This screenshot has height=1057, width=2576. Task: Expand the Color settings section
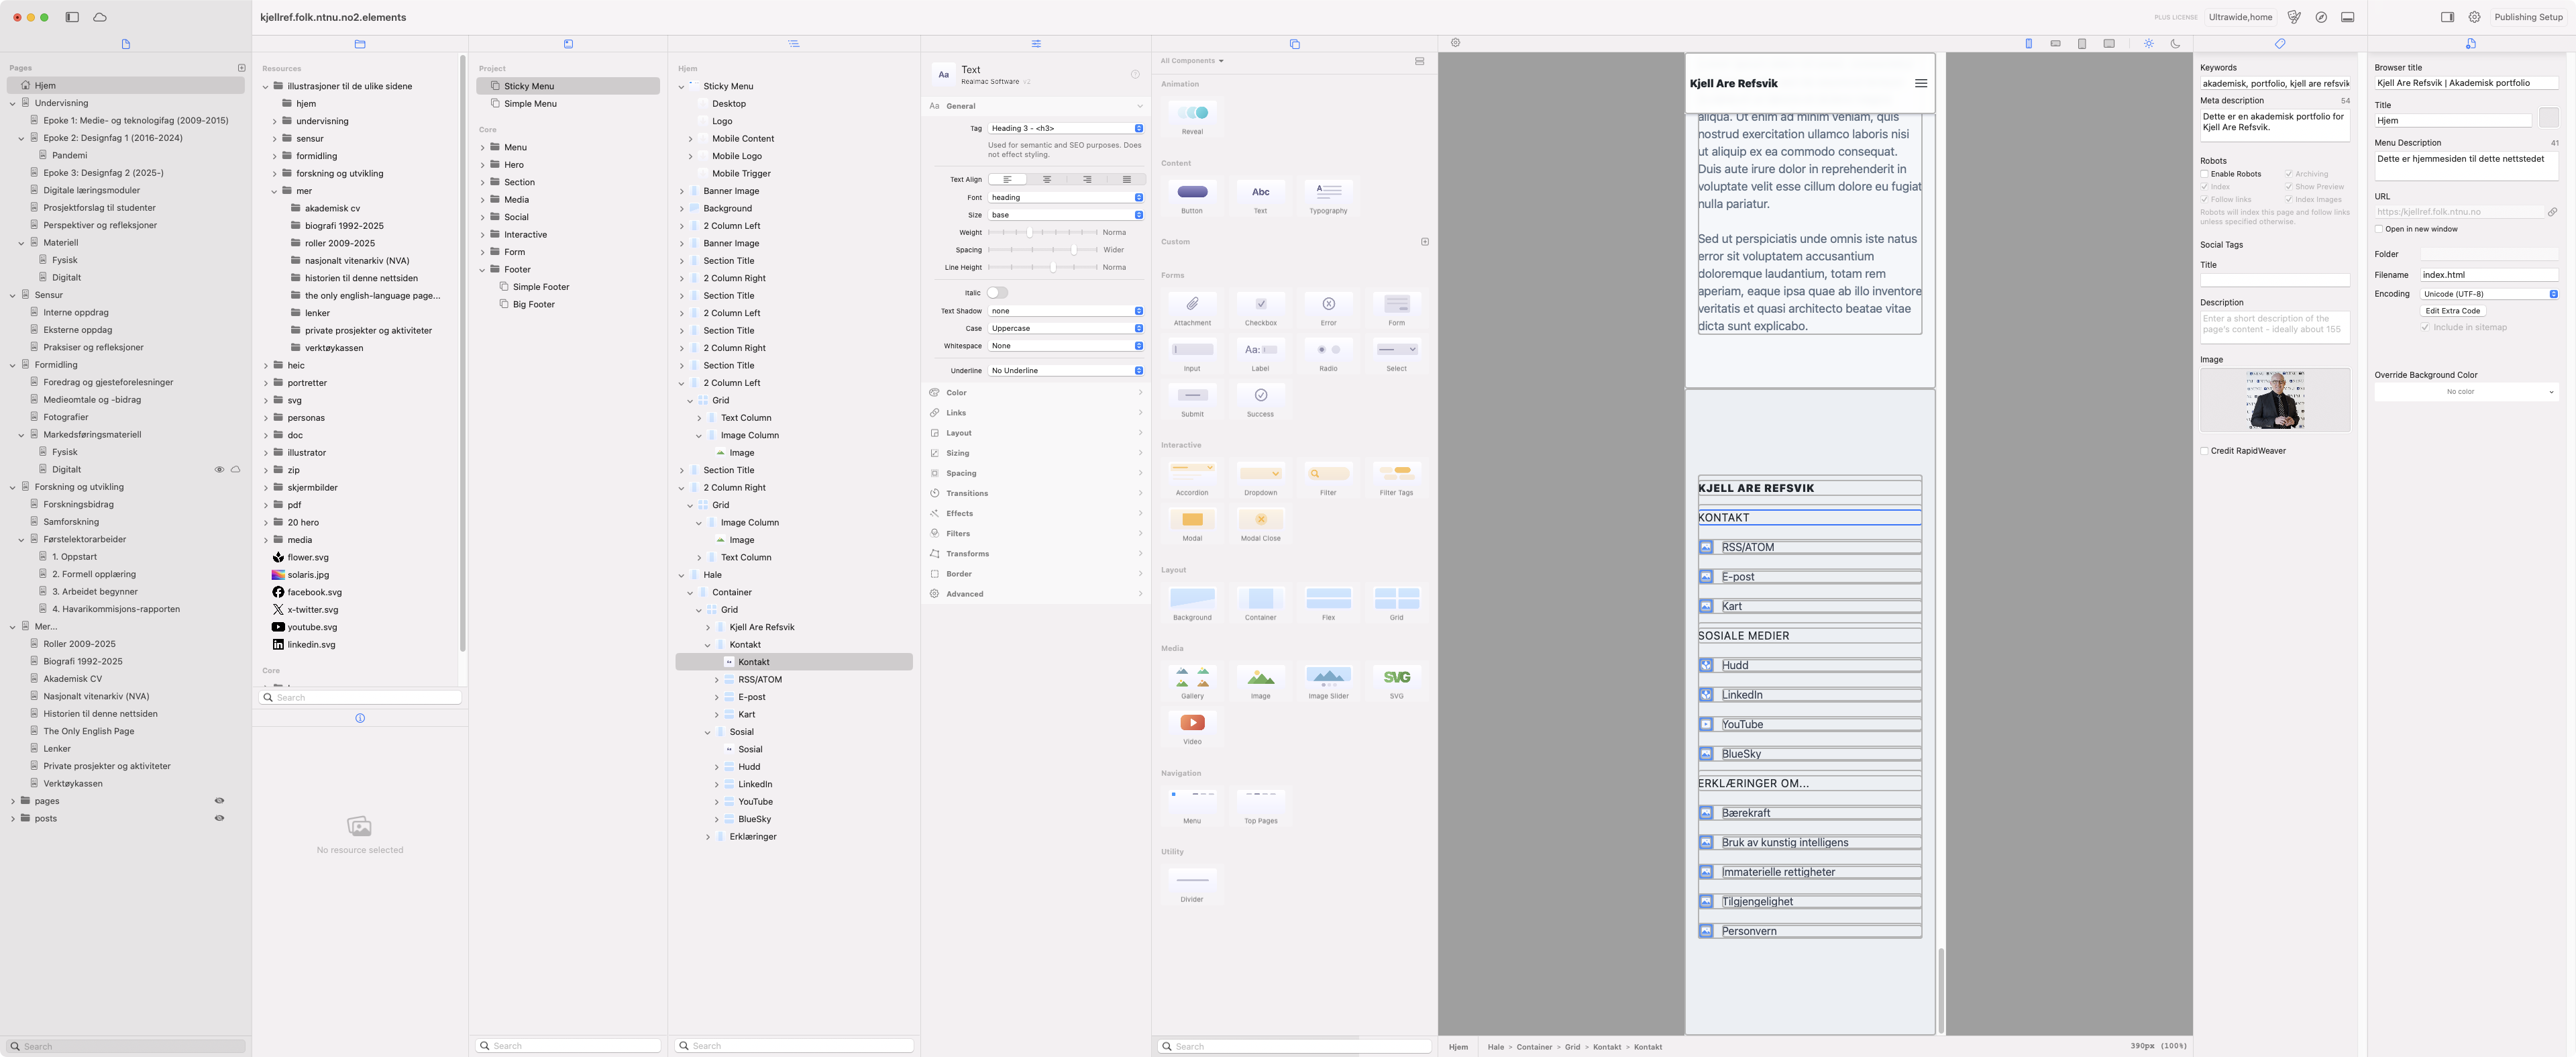tap(1035, 393)
